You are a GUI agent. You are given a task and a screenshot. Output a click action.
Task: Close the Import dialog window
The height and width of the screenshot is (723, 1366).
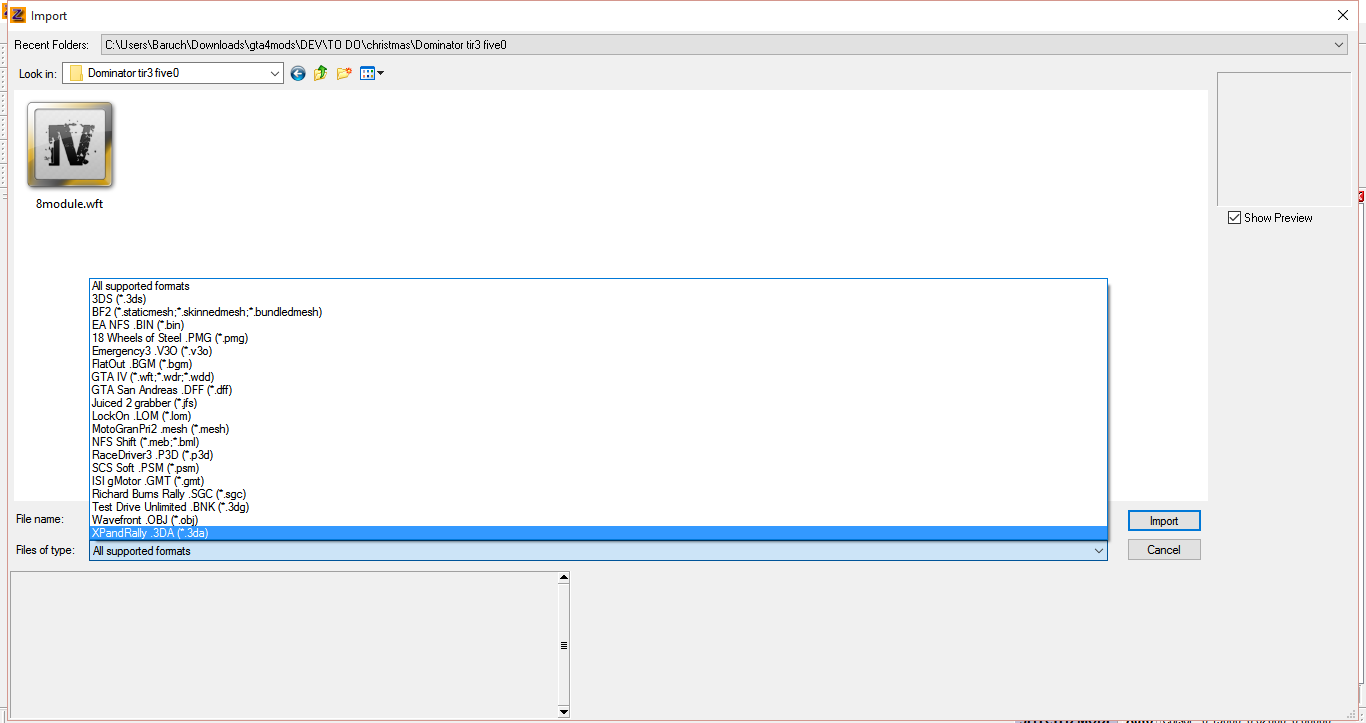tap(1342, 15)
